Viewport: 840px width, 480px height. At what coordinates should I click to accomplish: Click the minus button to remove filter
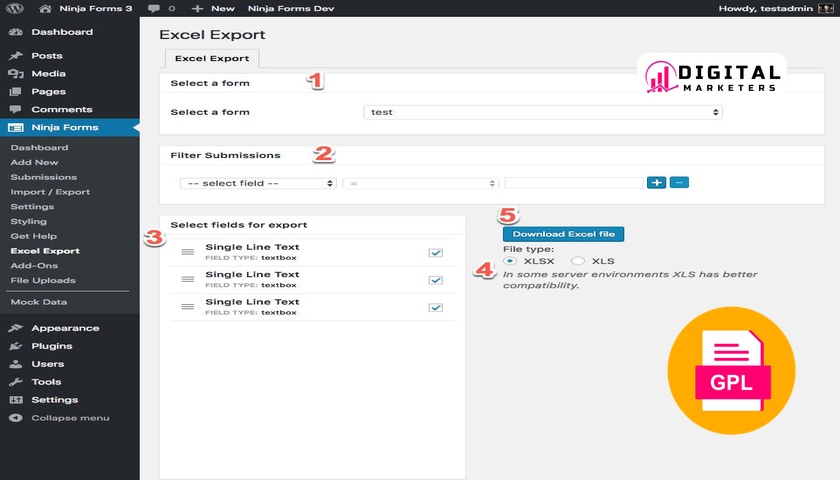tap(679, 183)
